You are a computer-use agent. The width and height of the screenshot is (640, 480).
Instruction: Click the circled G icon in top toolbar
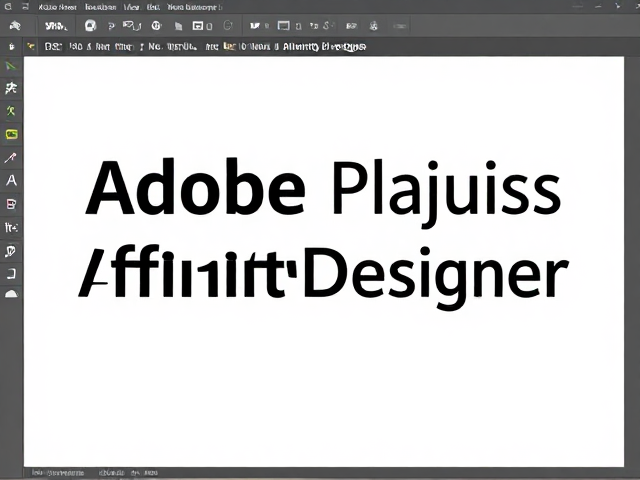point(156,26)
